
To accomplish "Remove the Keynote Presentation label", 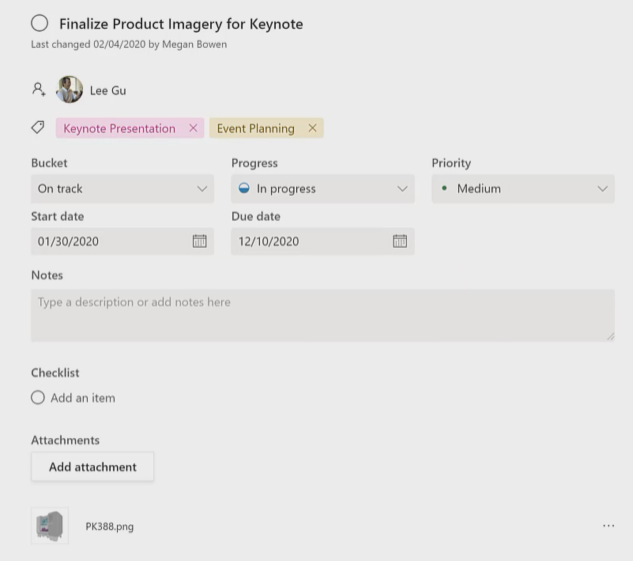I will pyautogui.click(x=193, y=128).
